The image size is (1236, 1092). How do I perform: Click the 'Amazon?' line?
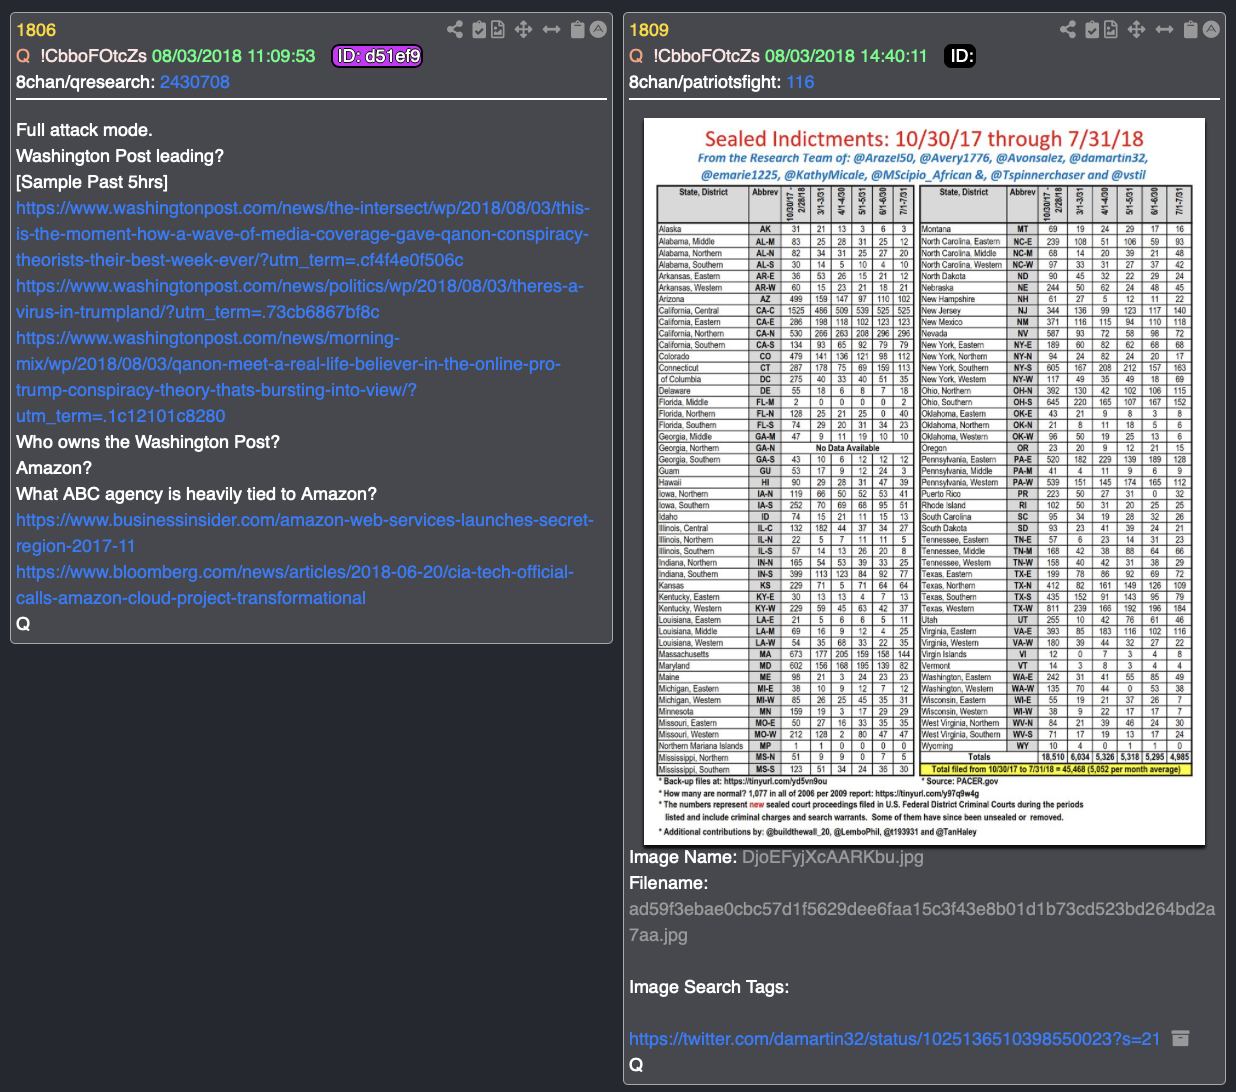click(54, 468)
